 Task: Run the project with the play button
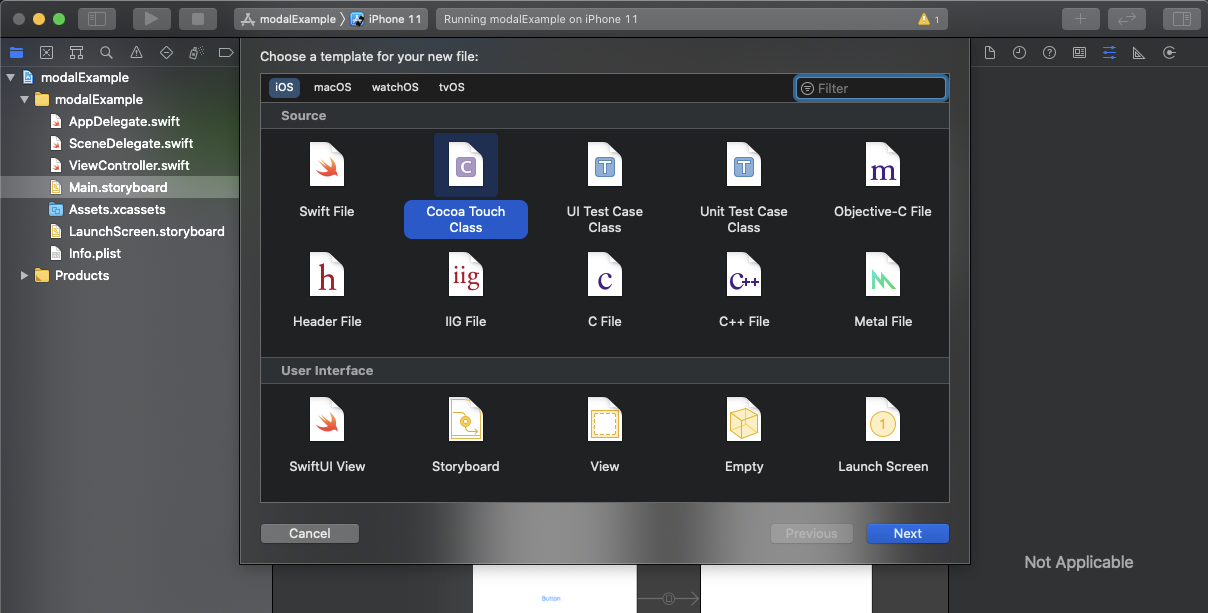[151, 19]
